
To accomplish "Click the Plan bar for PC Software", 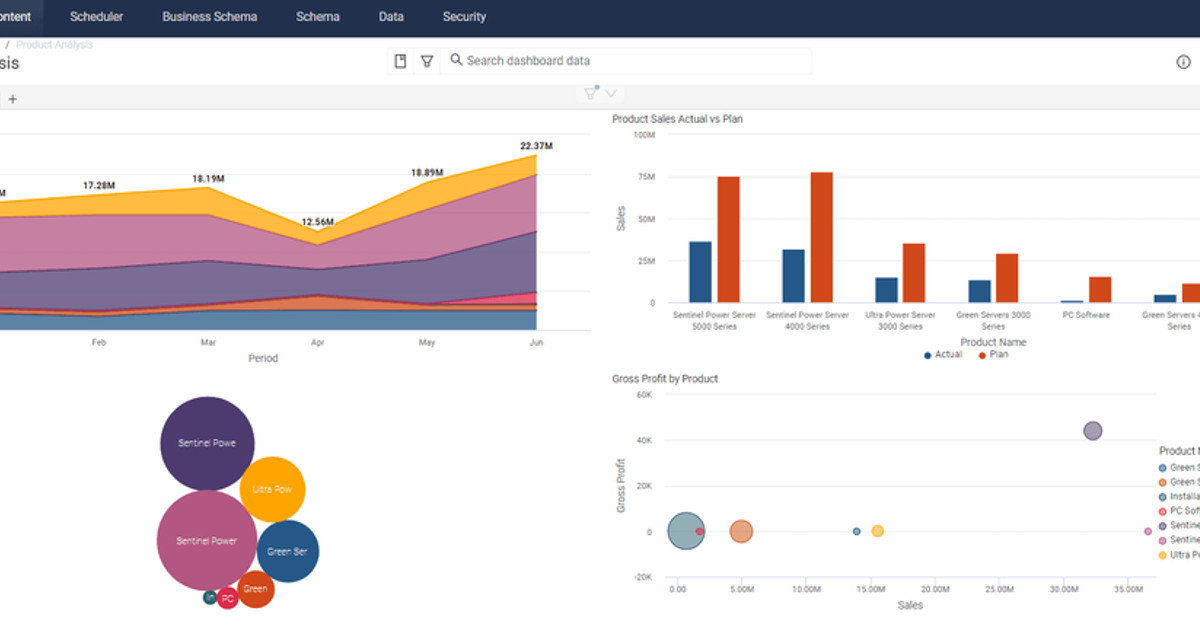I will (1100, 290).
